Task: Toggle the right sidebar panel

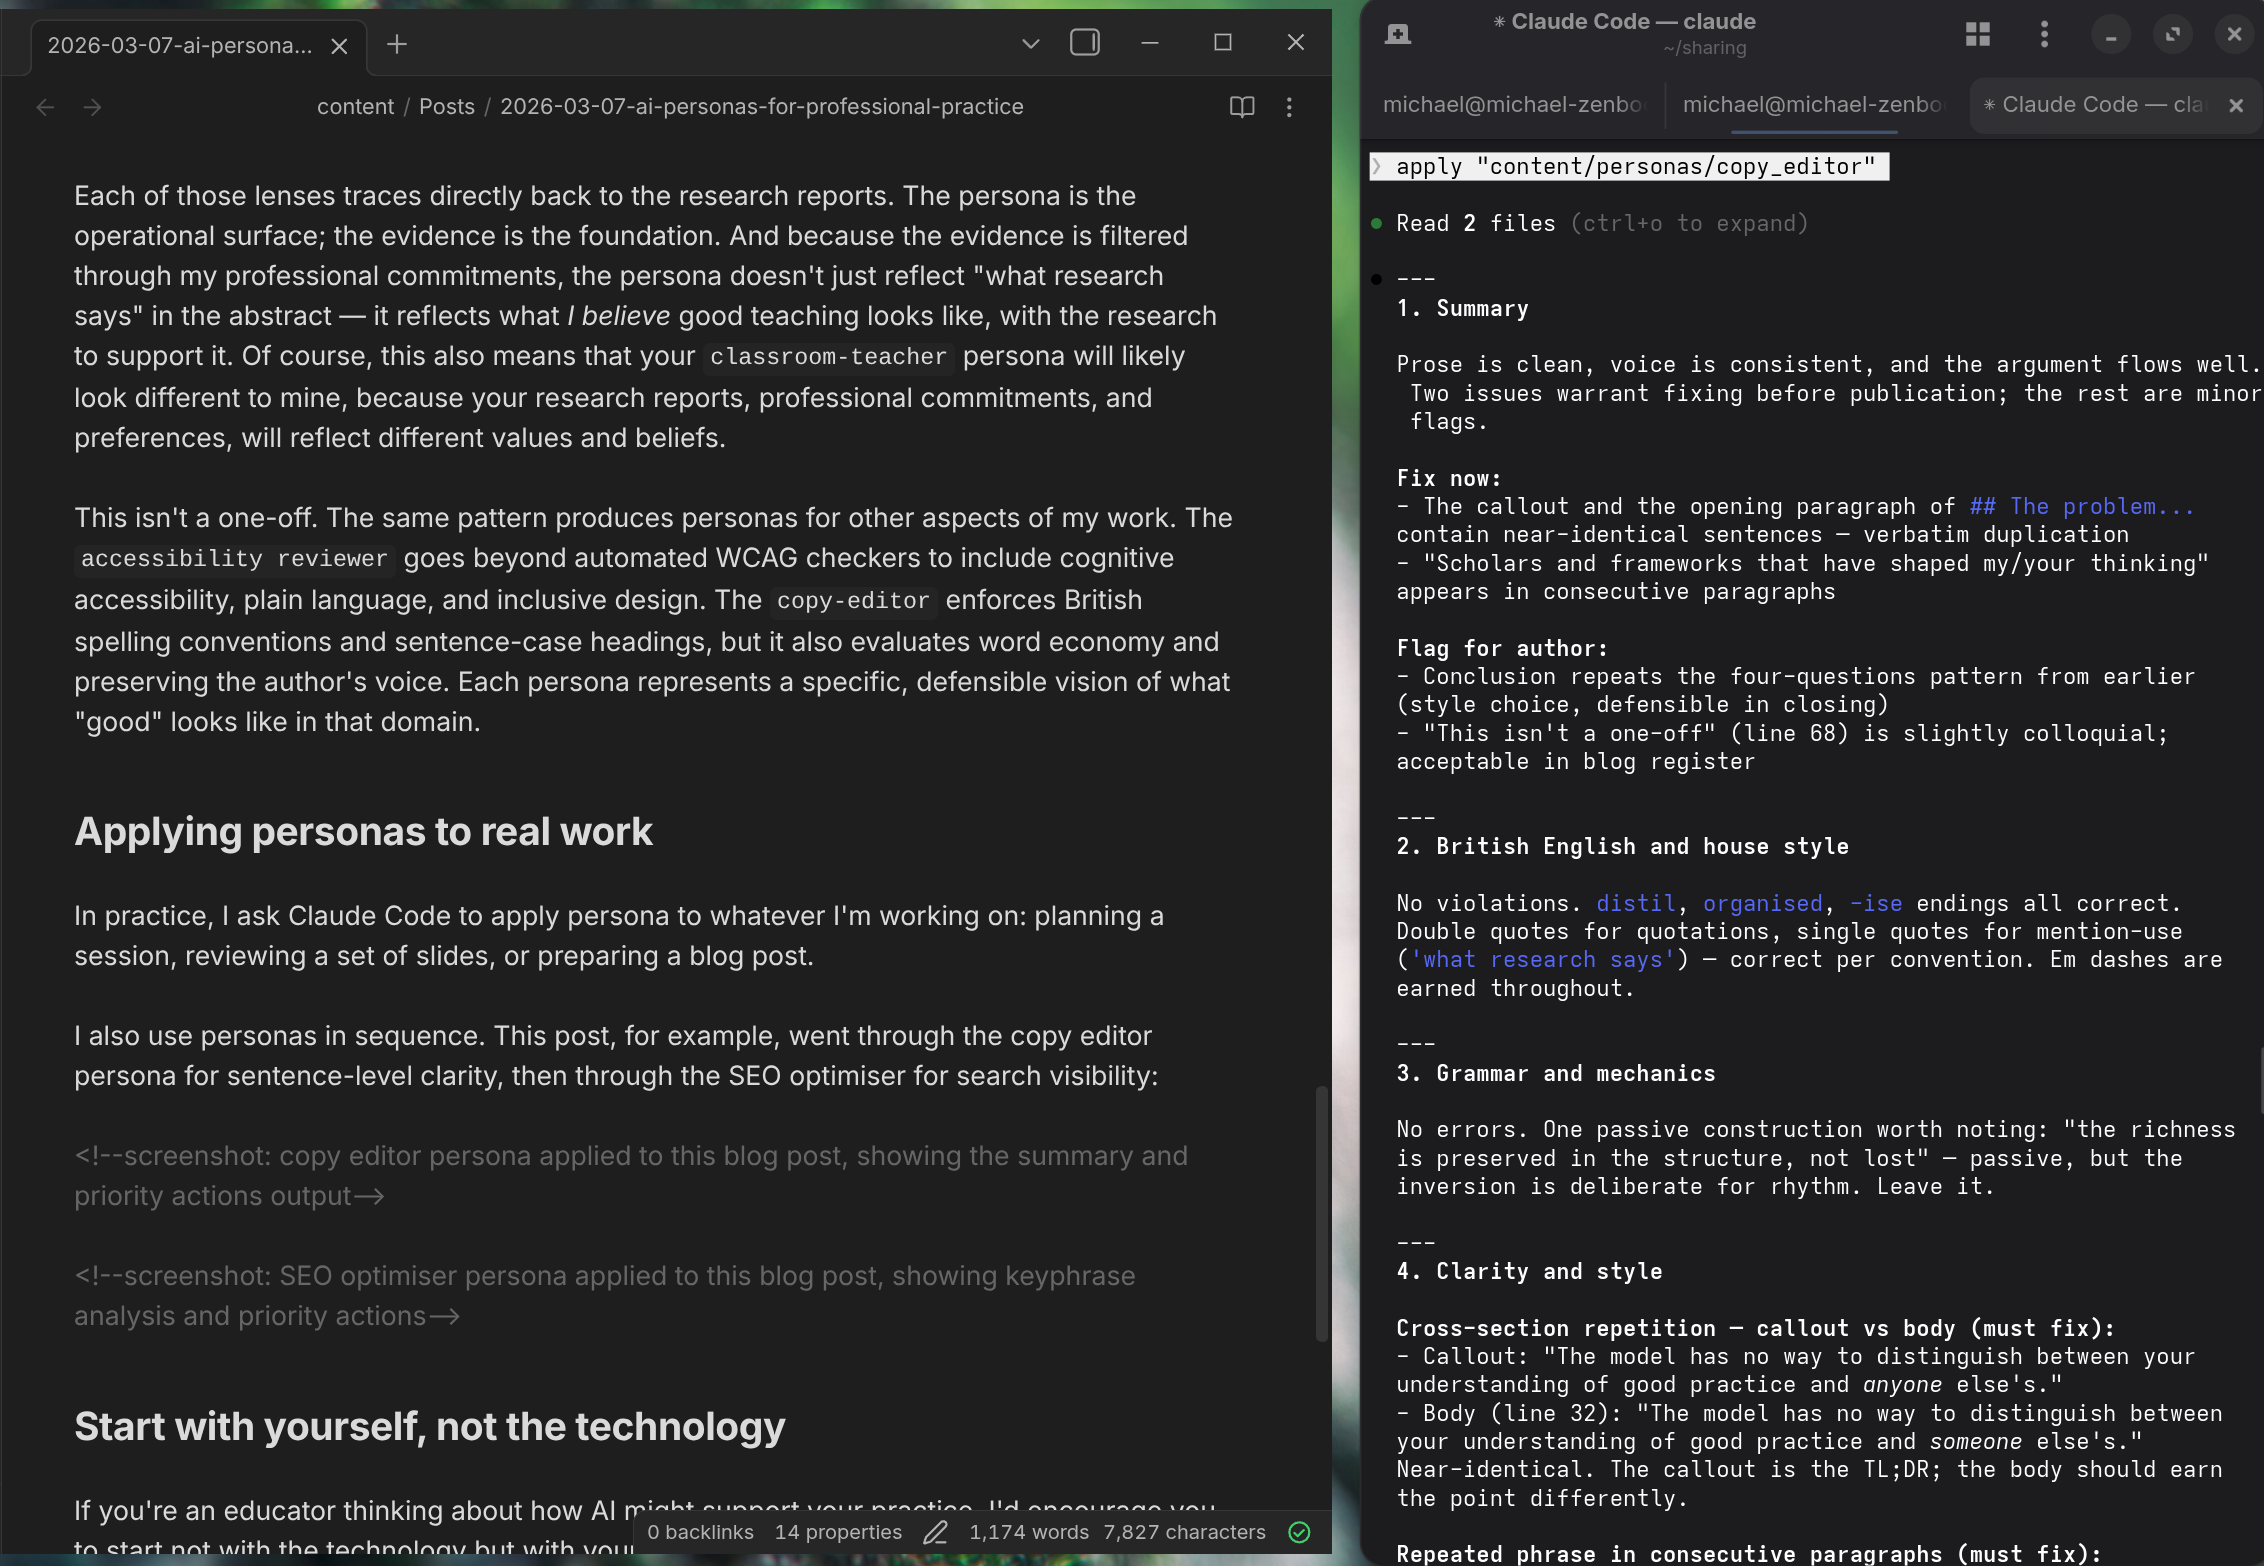Action: point(1084,43)
